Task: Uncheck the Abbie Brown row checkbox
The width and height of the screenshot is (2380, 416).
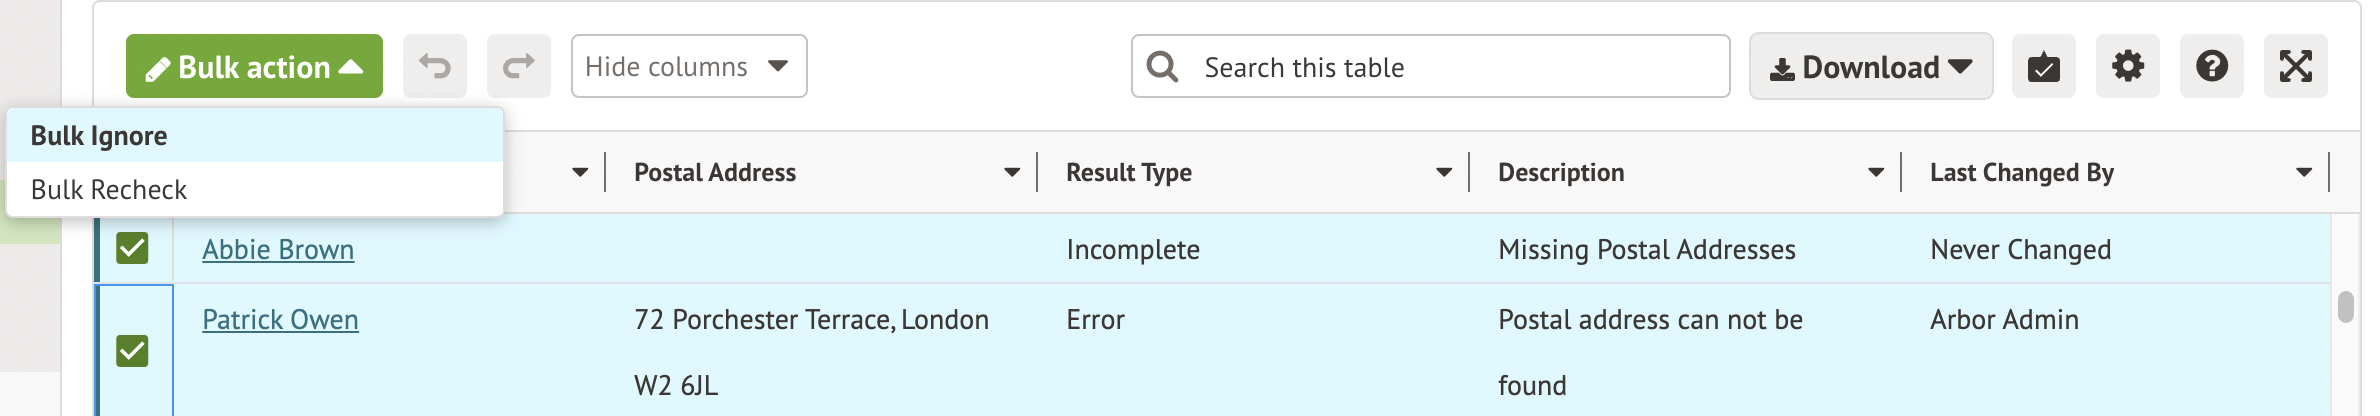Action: tap(132, 248)
